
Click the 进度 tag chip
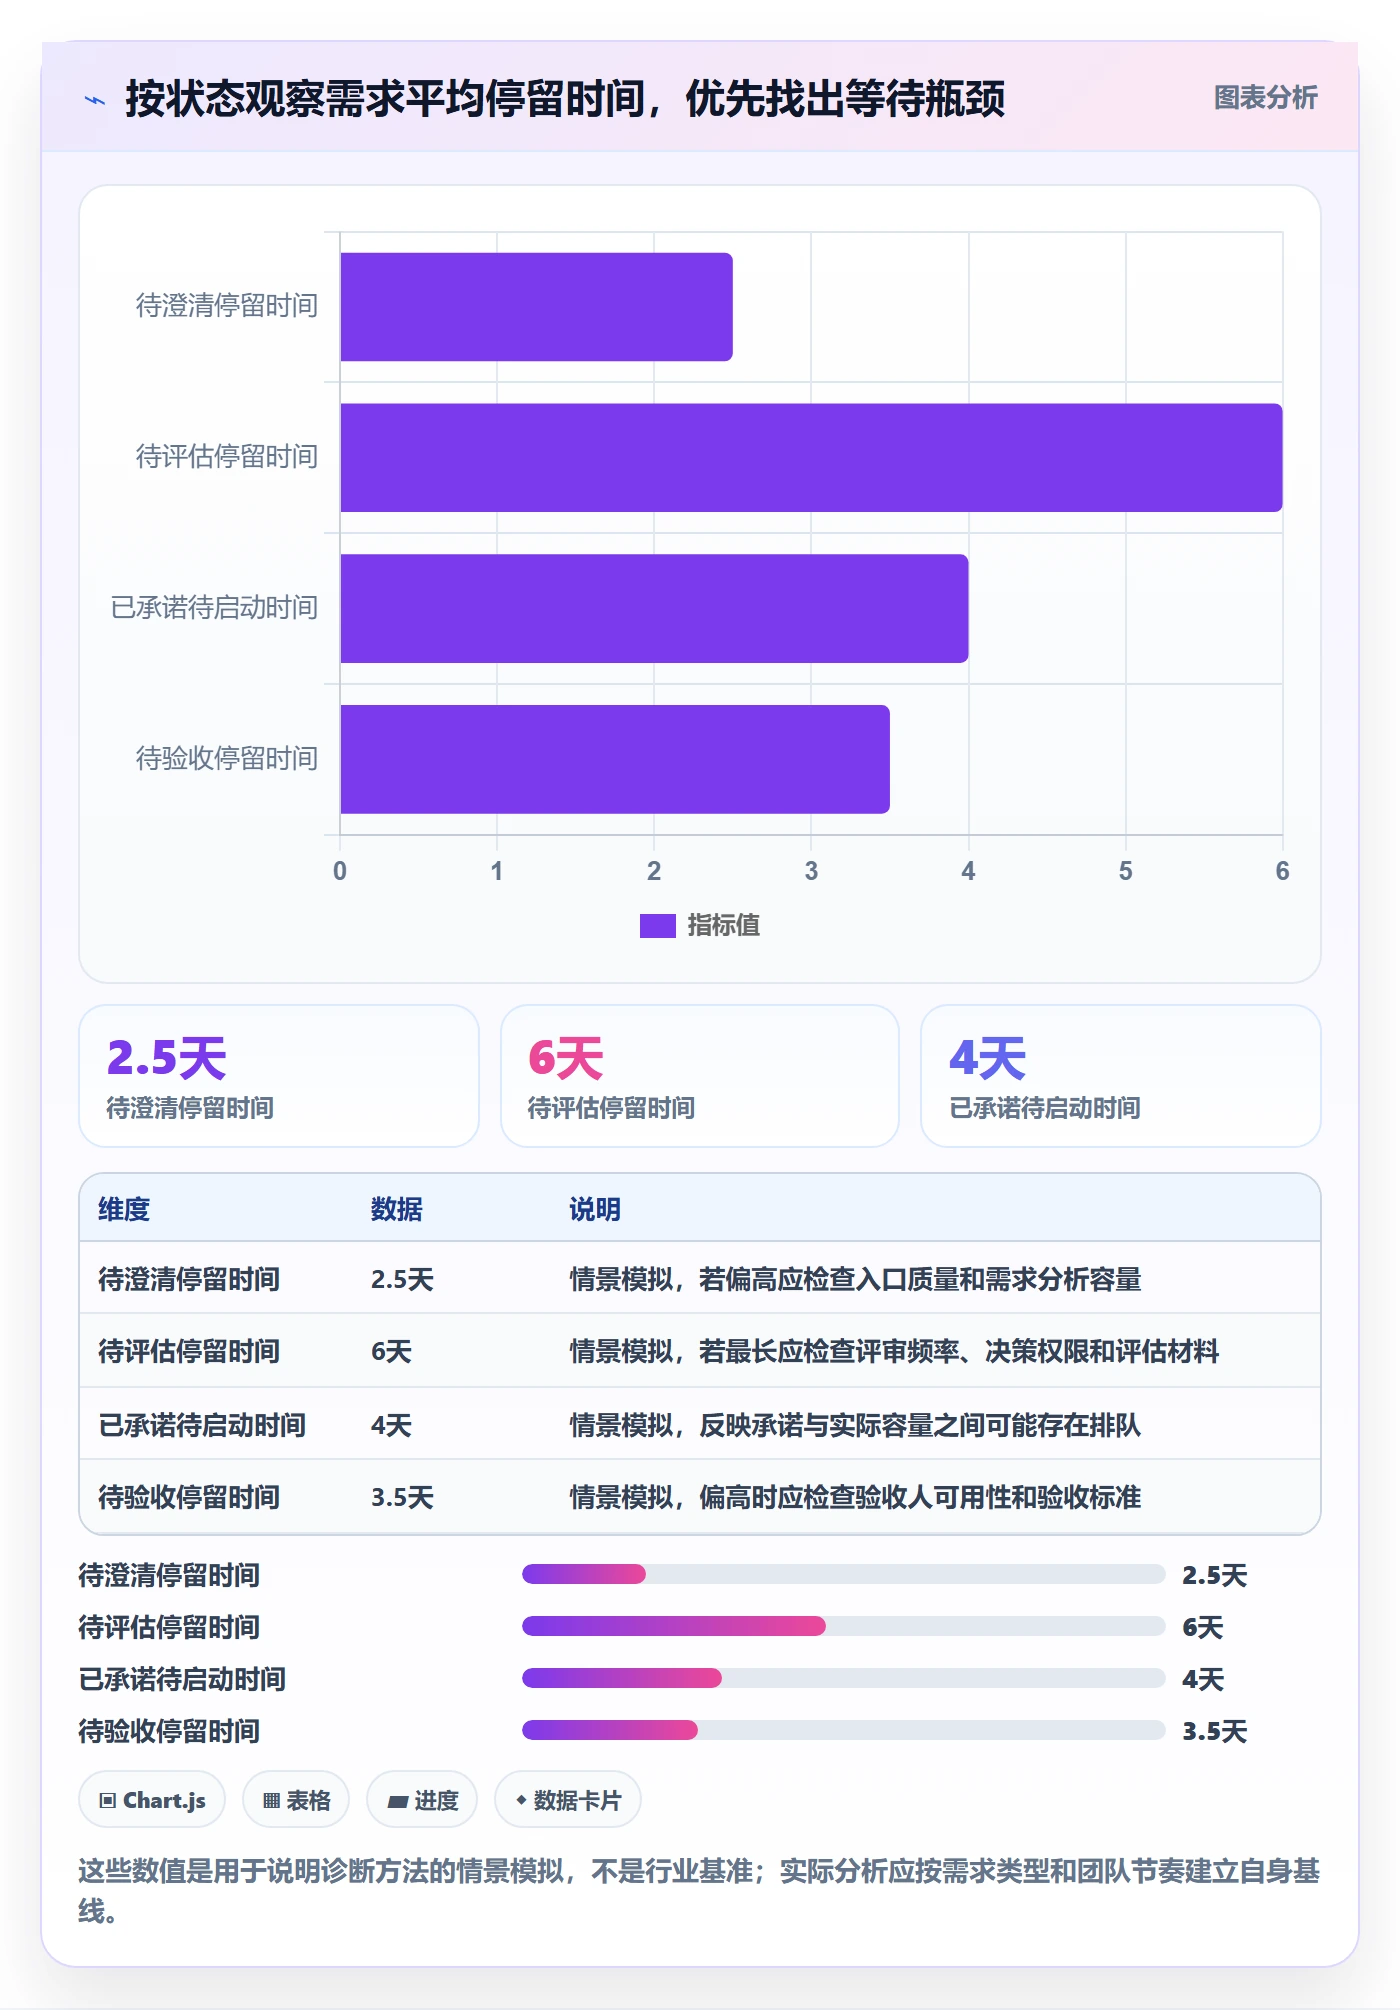click(x=422, y=1800)
